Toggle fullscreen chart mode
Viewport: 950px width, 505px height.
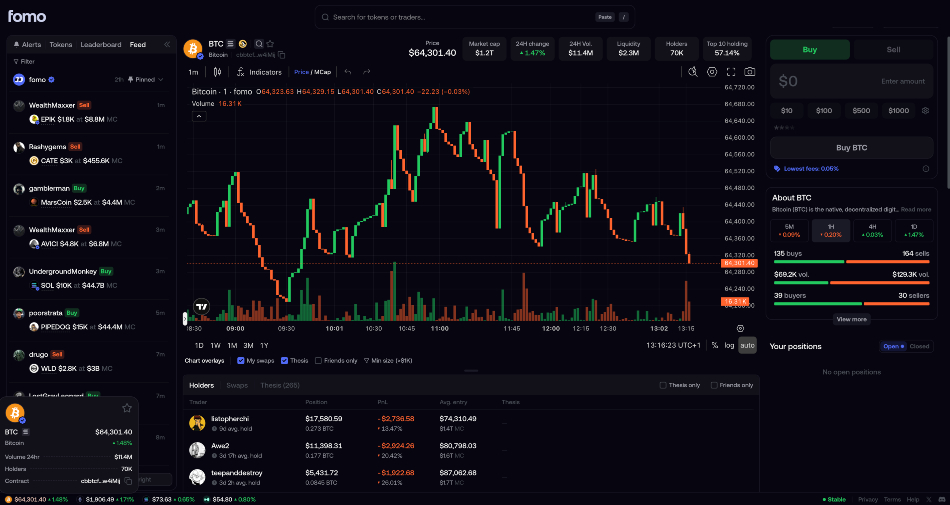click(x=731, y=72)
